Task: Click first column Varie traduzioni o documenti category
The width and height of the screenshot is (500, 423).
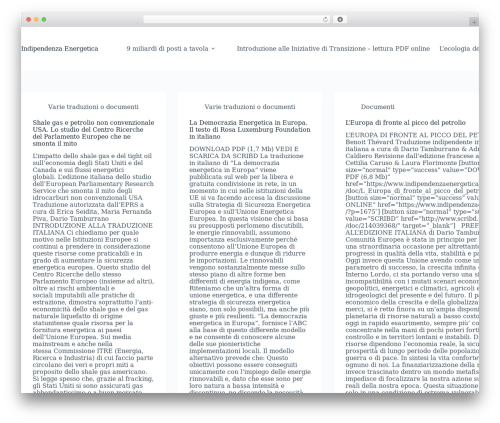Action: (93, 107)
